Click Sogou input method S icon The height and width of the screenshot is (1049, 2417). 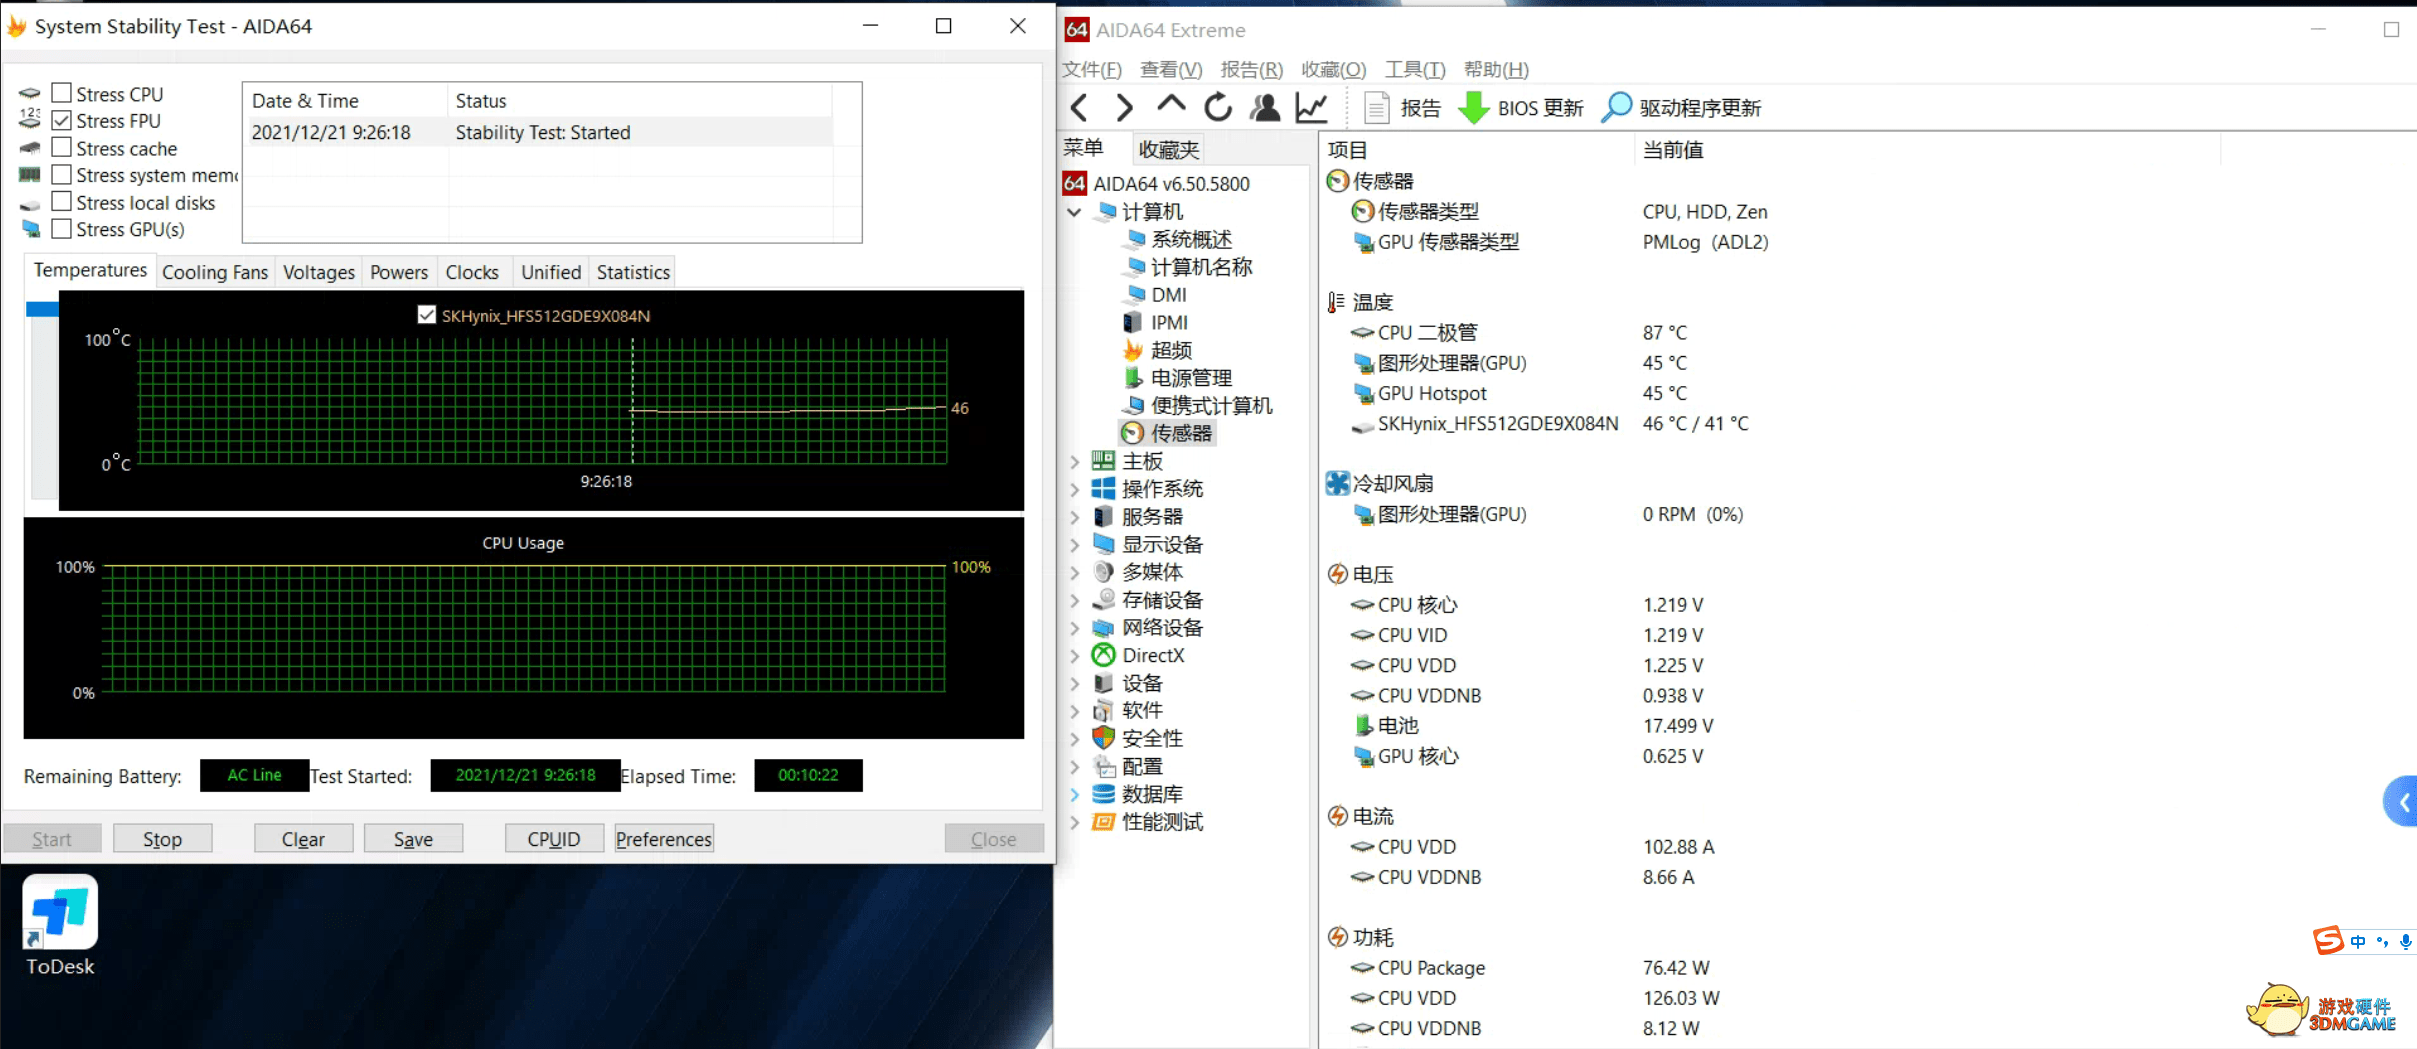[x=2329, y=941]
